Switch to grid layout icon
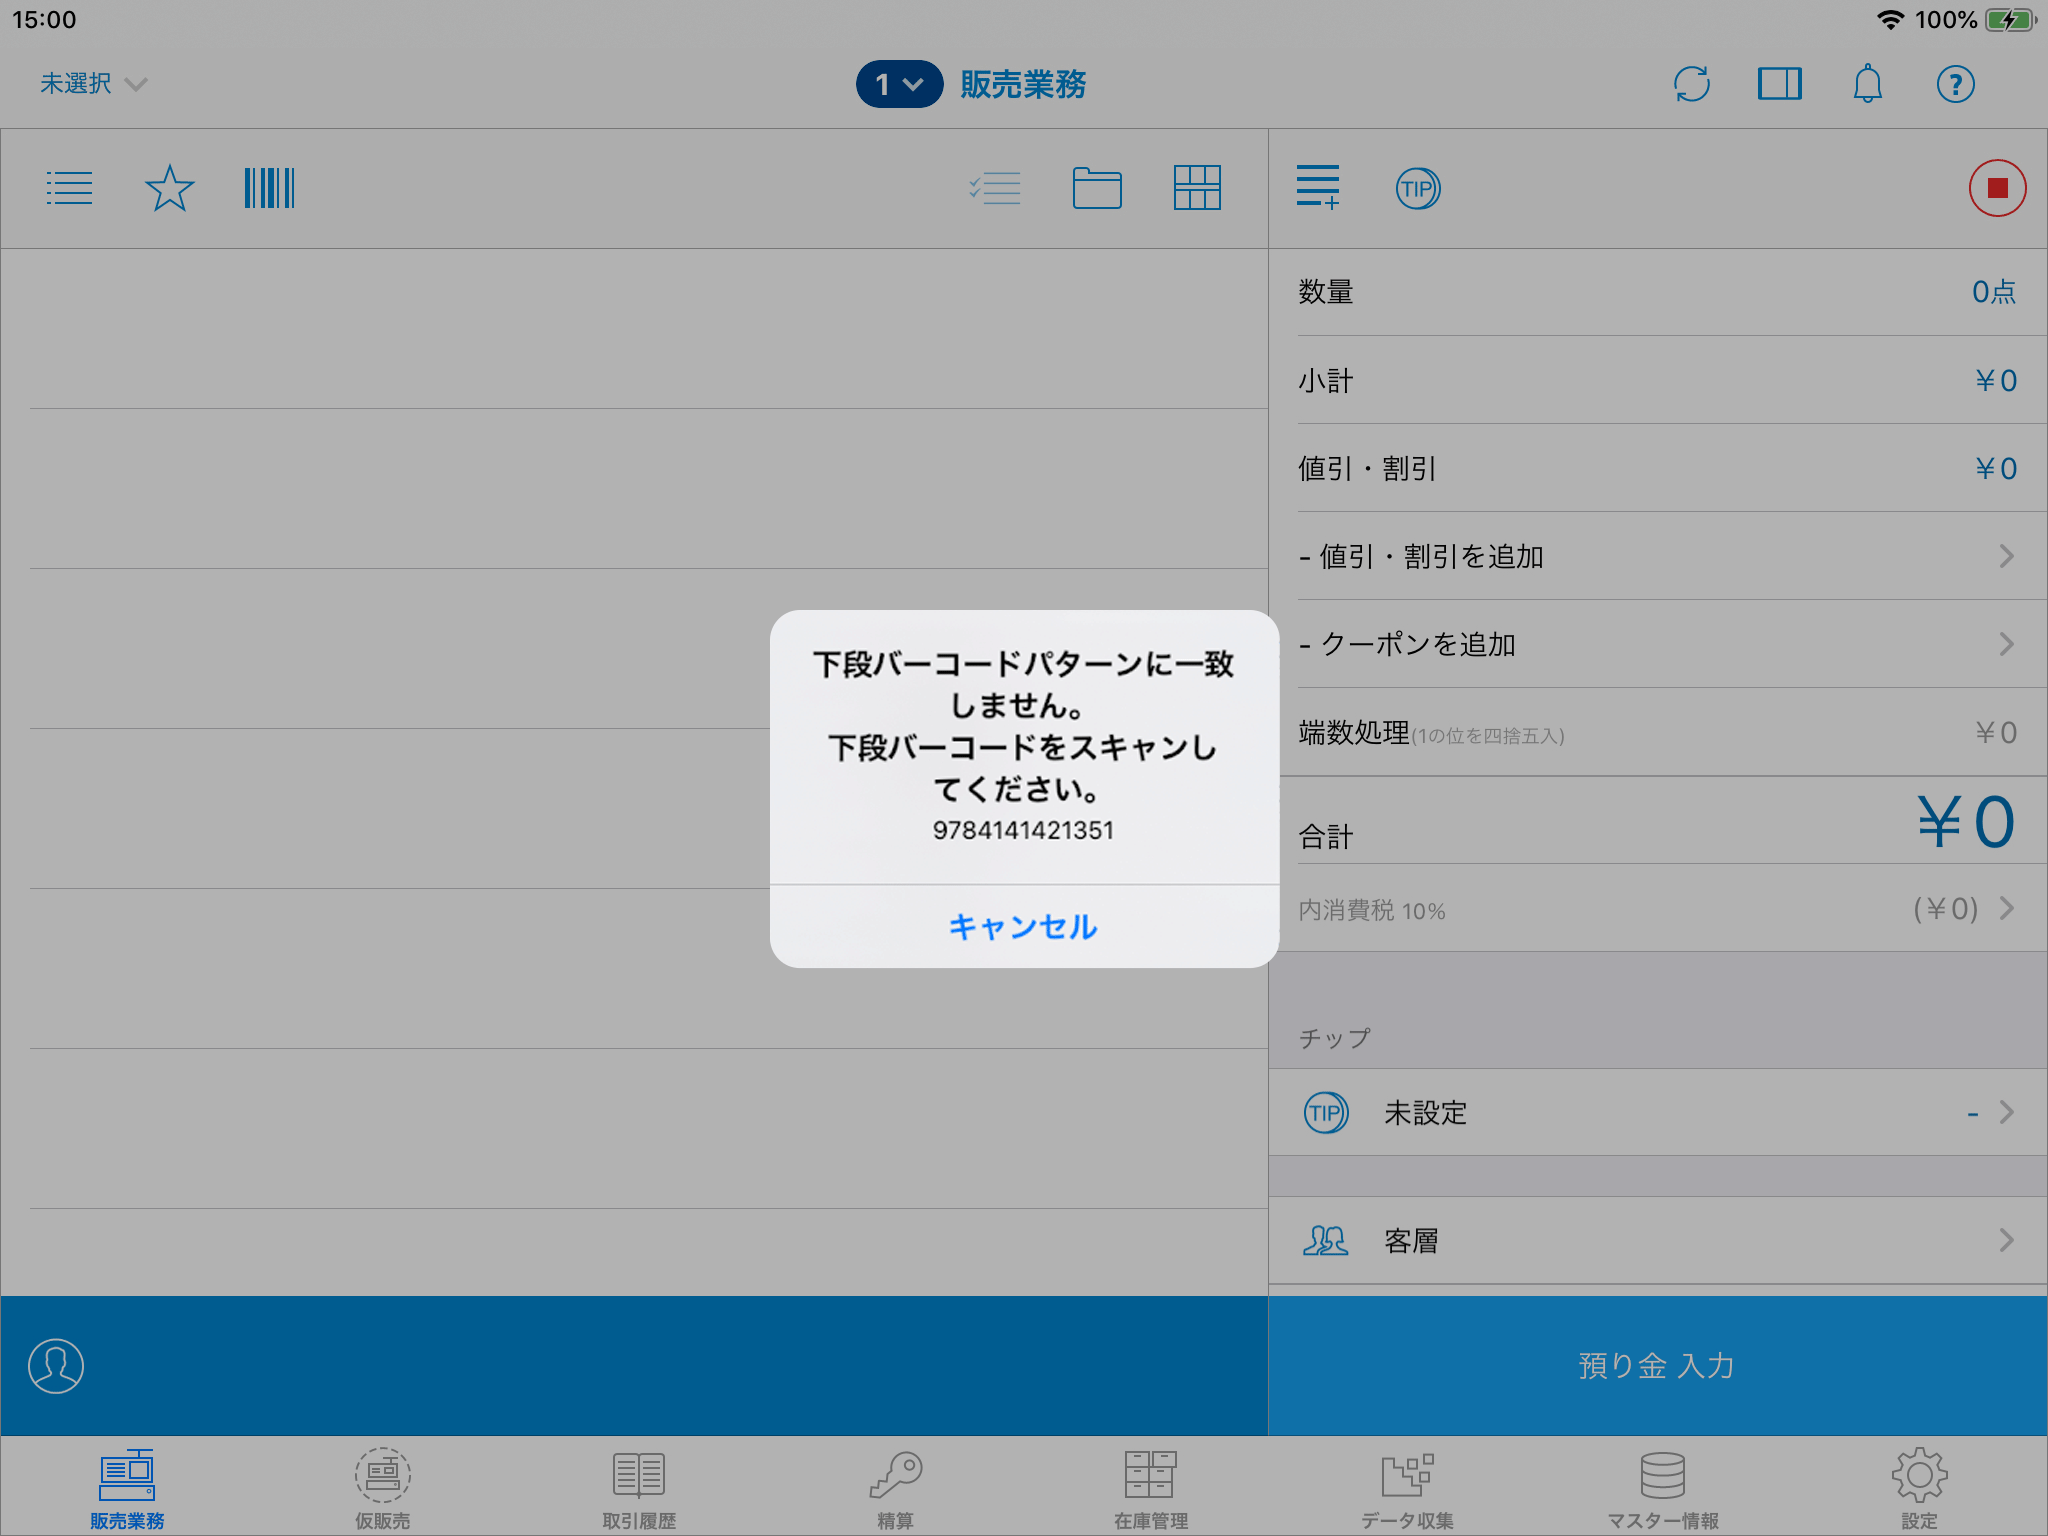Viewport: 2048px width, 1536px height. (1197, 188)
